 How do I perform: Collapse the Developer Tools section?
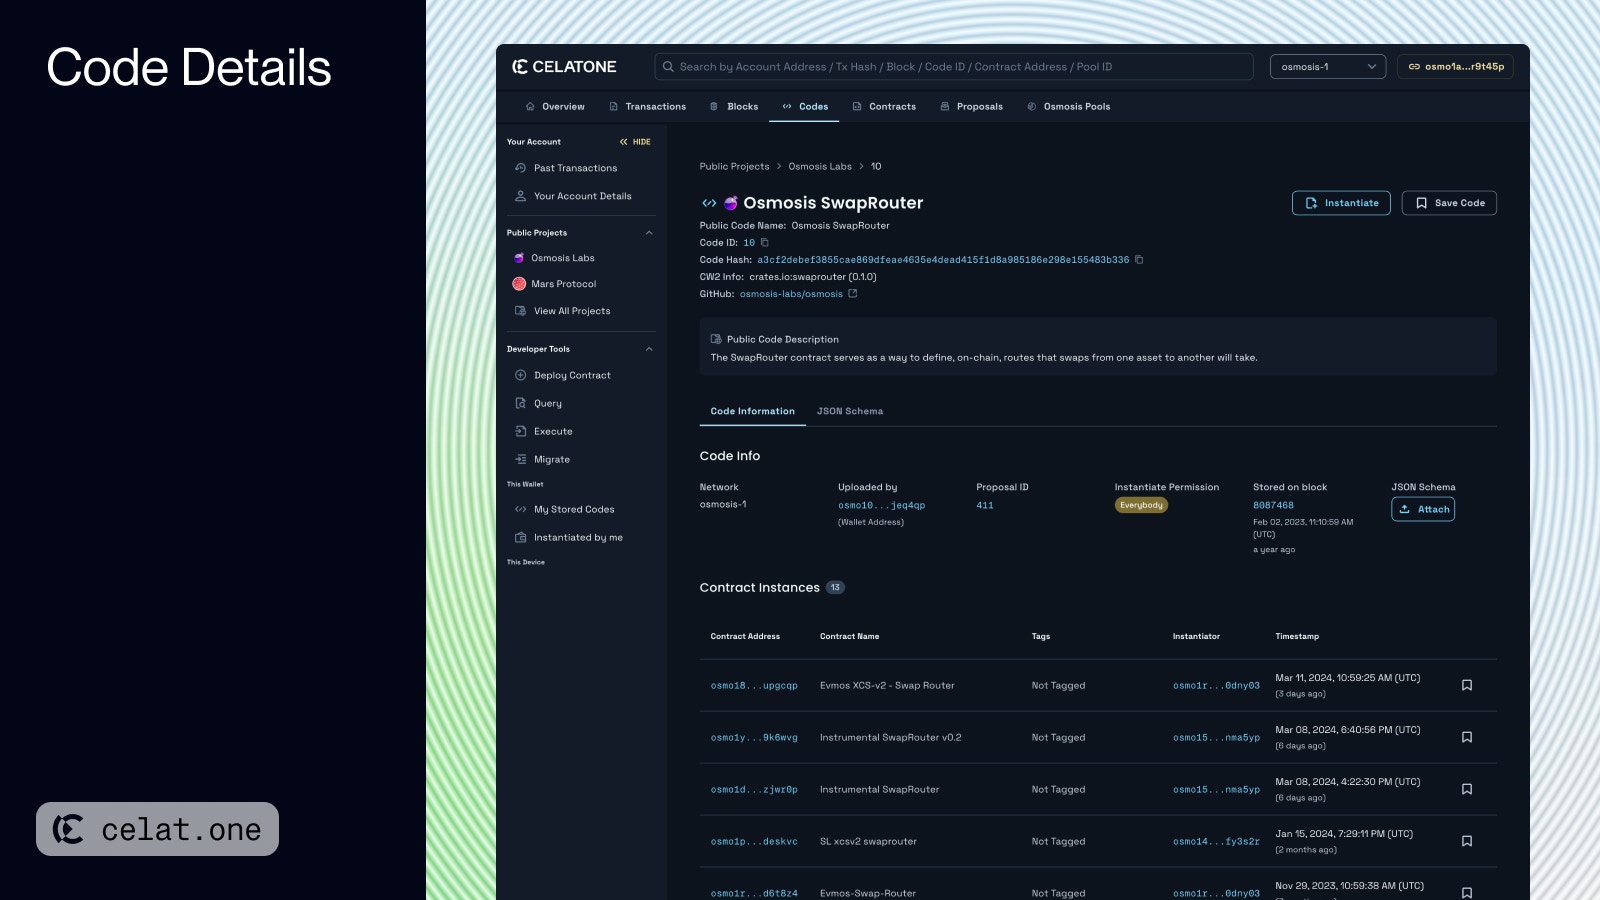[649, 349]
